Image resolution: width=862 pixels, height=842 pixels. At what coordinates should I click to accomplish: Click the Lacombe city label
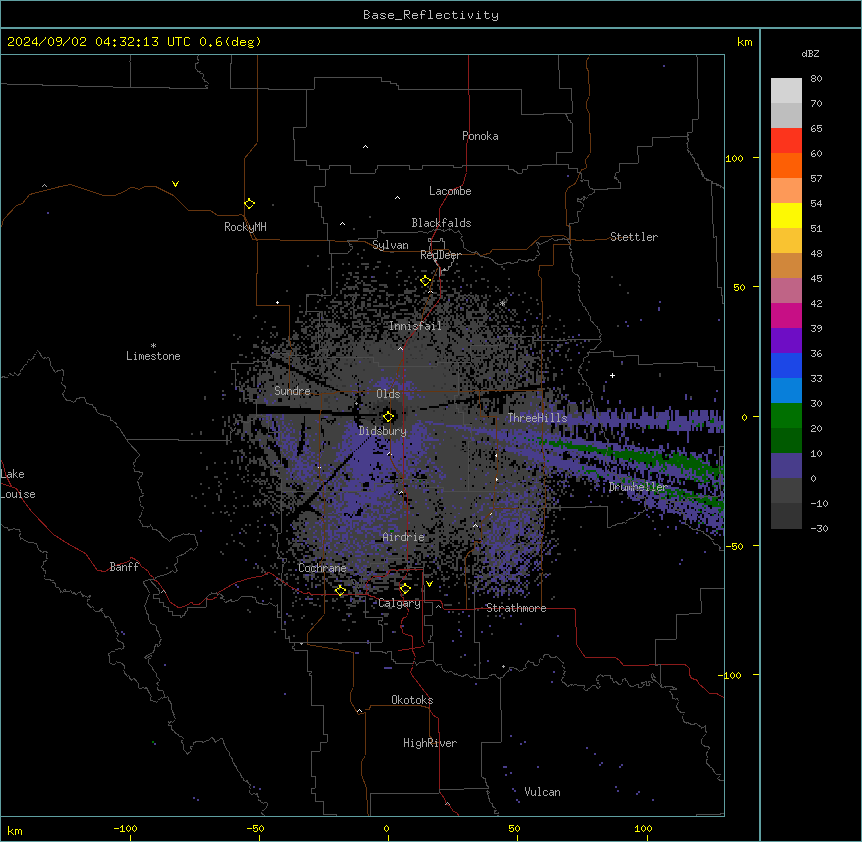tap(450, 191)
